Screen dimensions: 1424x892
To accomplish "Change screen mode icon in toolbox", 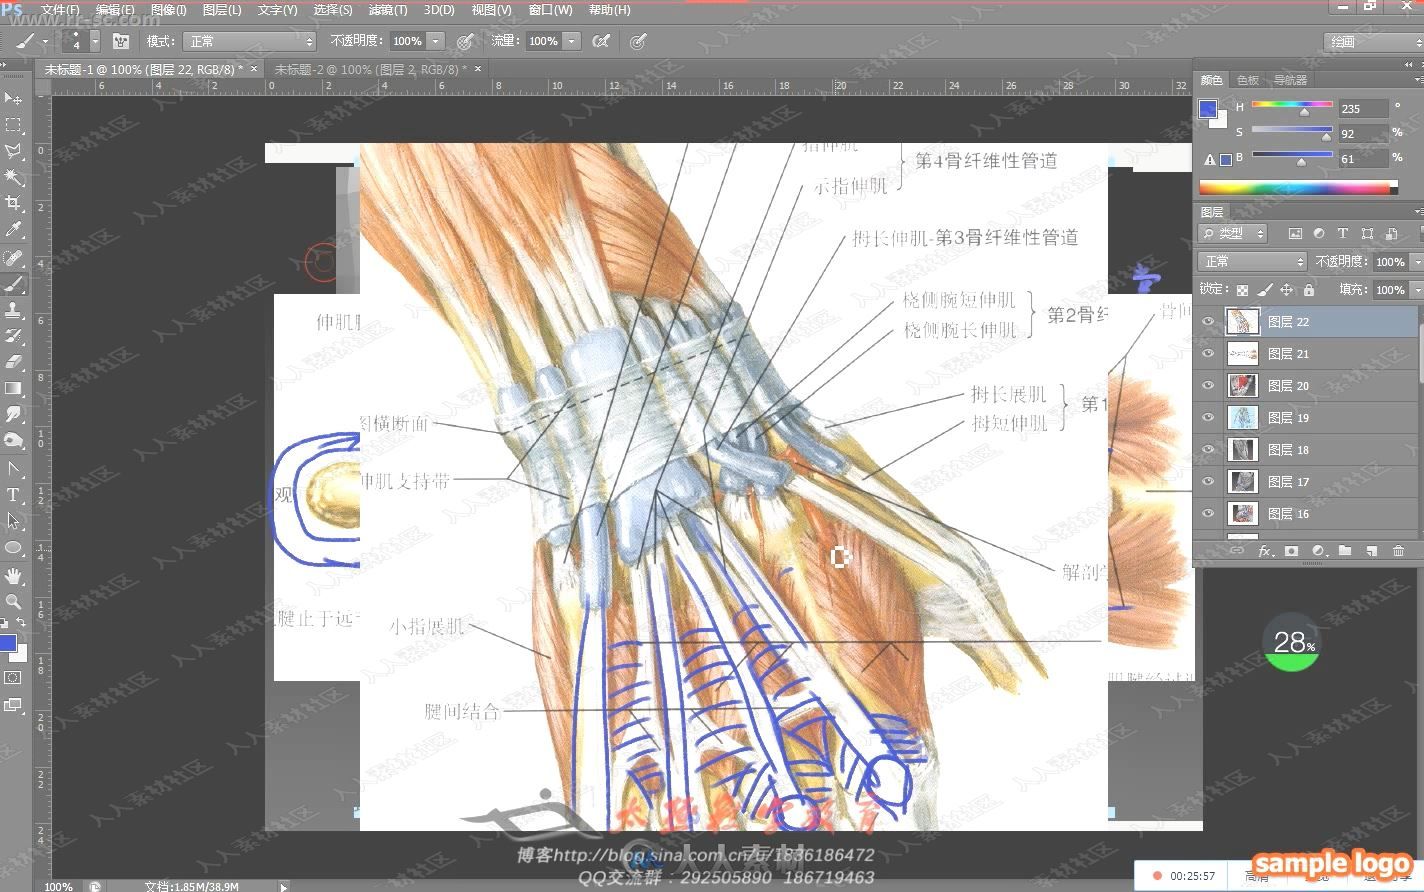I will pyautogui.click(x=13, y=705).
